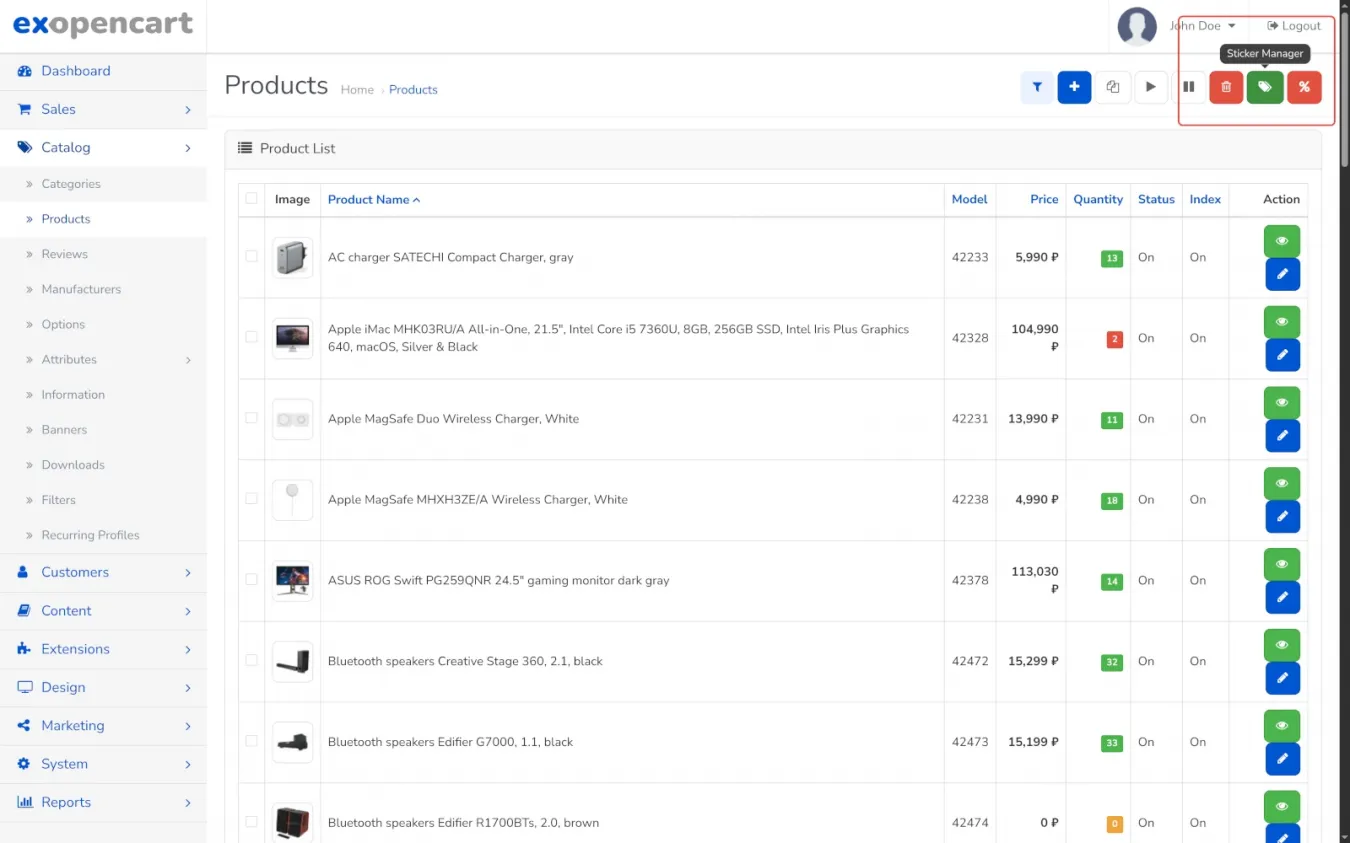Click the Logout link

tap(1294, 26)
